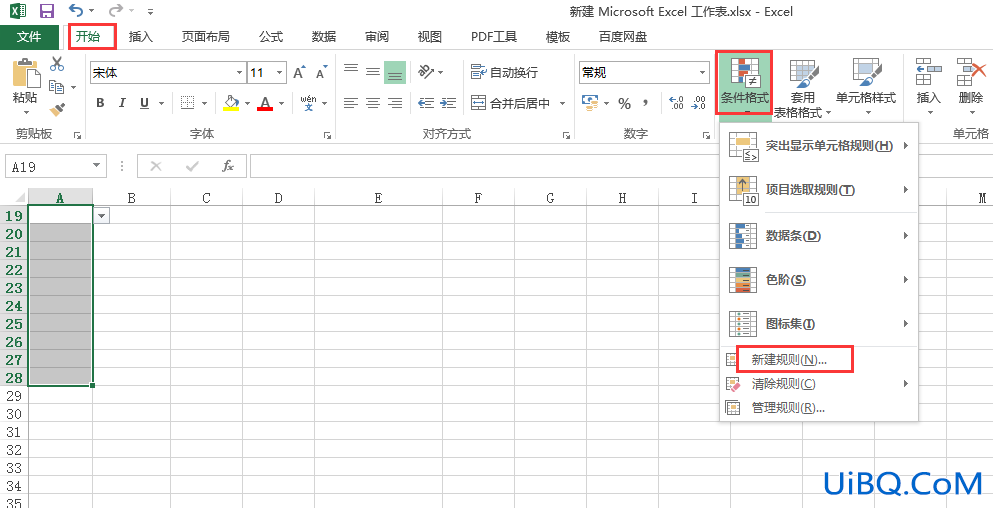Open the 常规 number format dropdown
The image size is (993, 508).
pyautogui.click(x=703, y=73)
